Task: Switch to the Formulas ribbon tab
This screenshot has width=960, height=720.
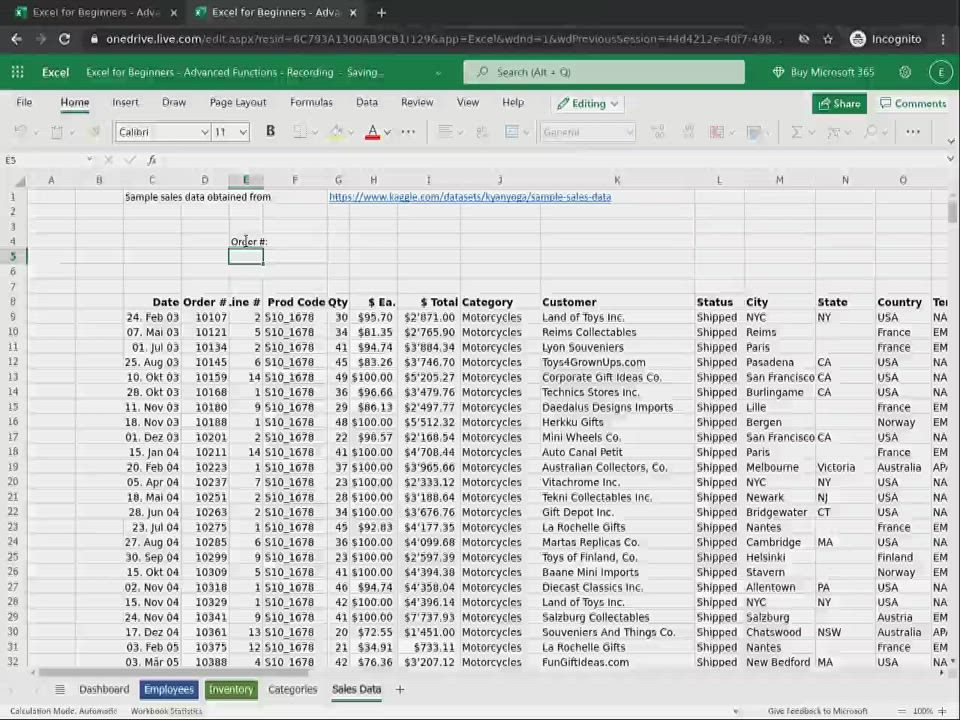Action: [311, 102]
